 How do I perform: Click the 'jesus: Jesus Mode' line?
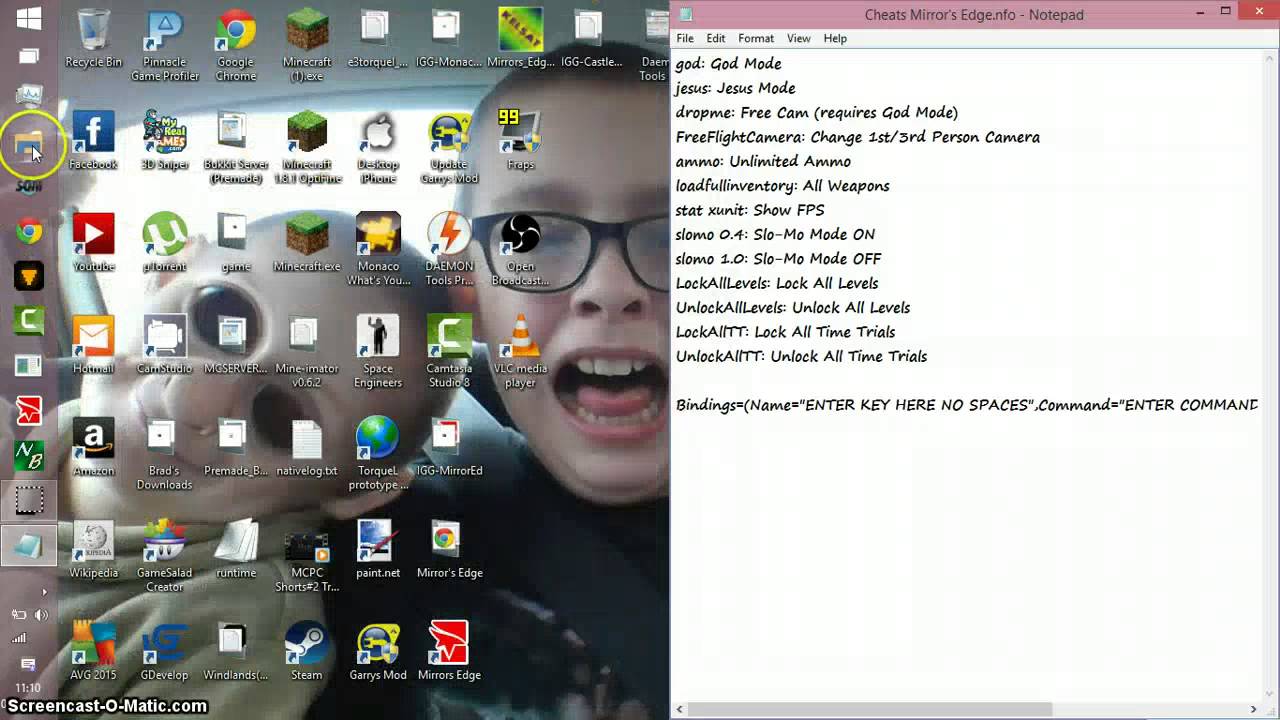735,88
